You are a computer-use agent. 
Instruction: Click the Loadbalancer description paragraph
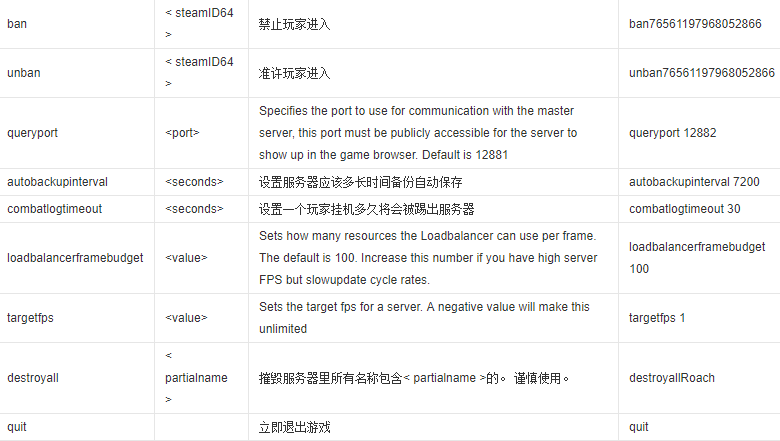[x=428, y=258]
